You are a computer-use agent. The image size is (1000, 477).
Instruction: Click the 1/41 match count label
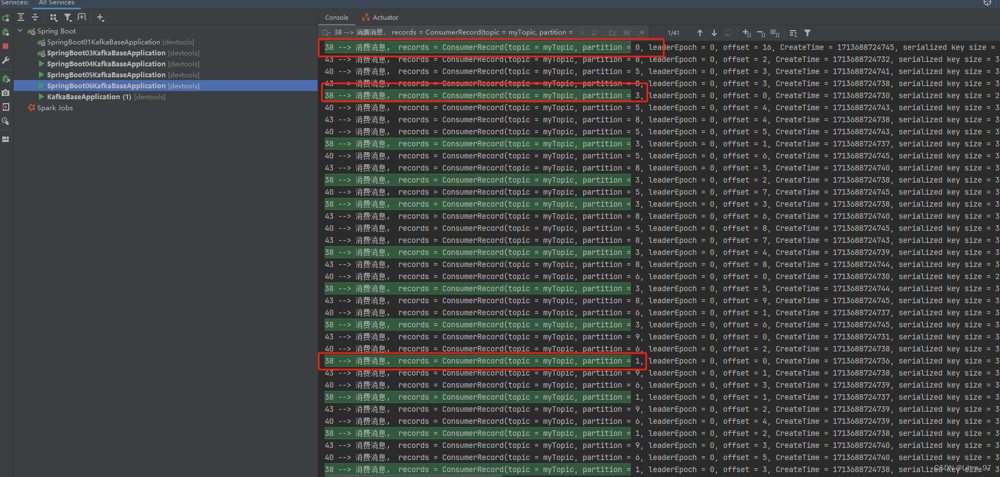[673, 33]
